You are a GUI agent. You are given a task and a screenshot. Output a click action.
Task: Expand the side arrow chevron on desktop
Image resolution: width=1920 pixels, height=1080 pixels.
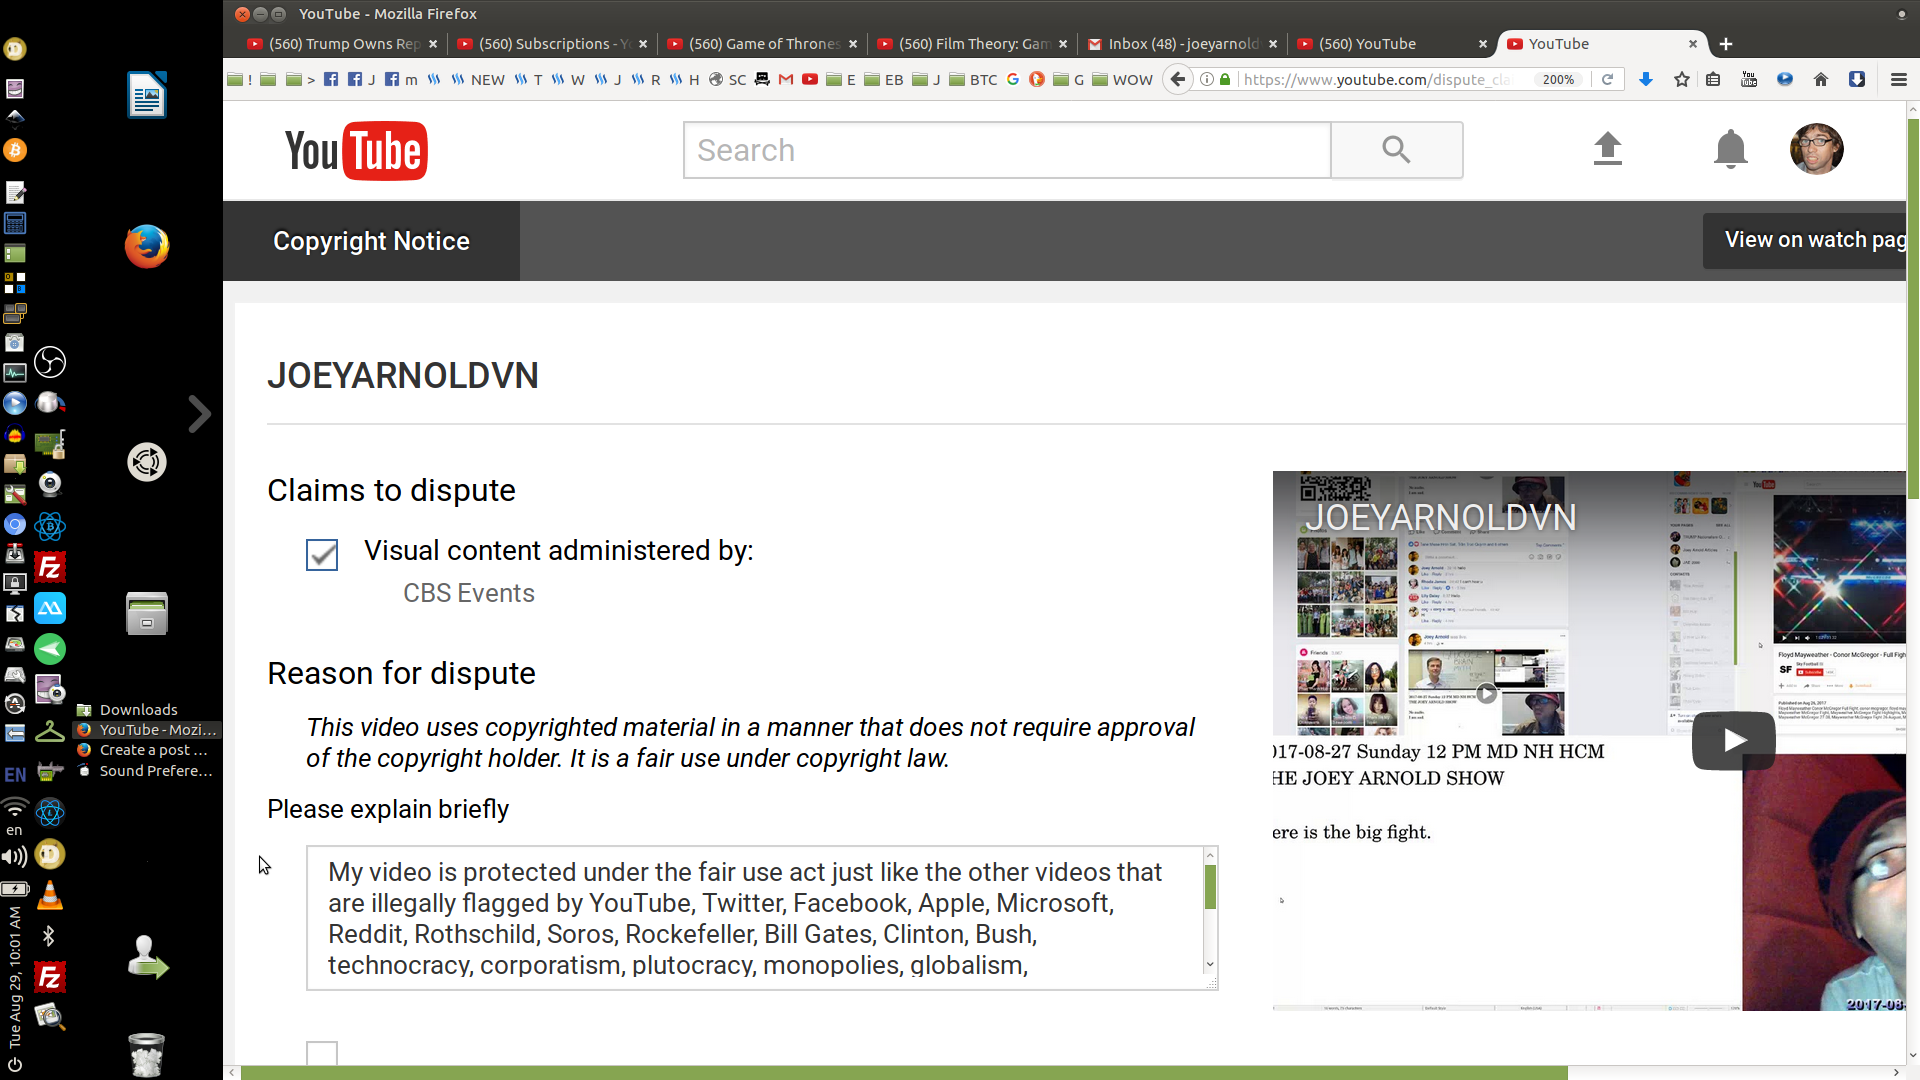point(199,413)
